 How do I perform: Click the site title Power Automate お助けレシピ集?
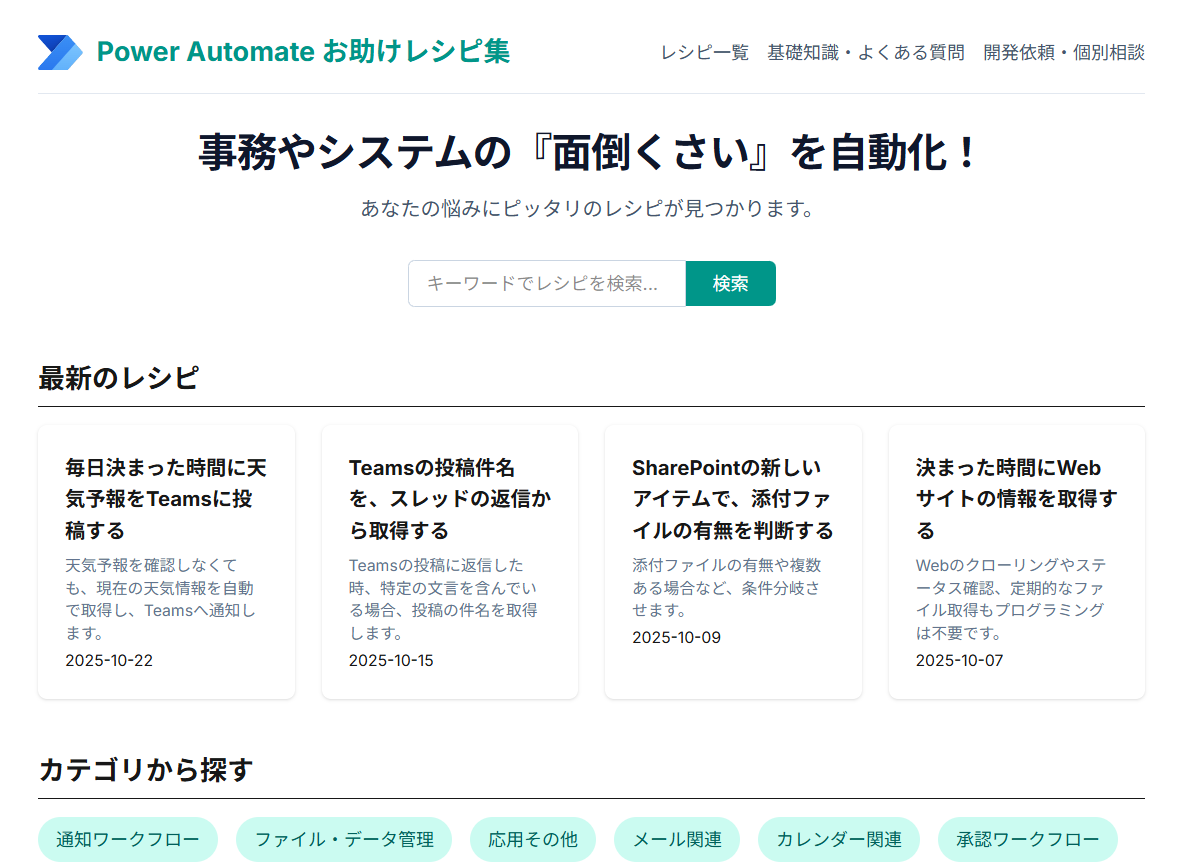coord(303,51)
